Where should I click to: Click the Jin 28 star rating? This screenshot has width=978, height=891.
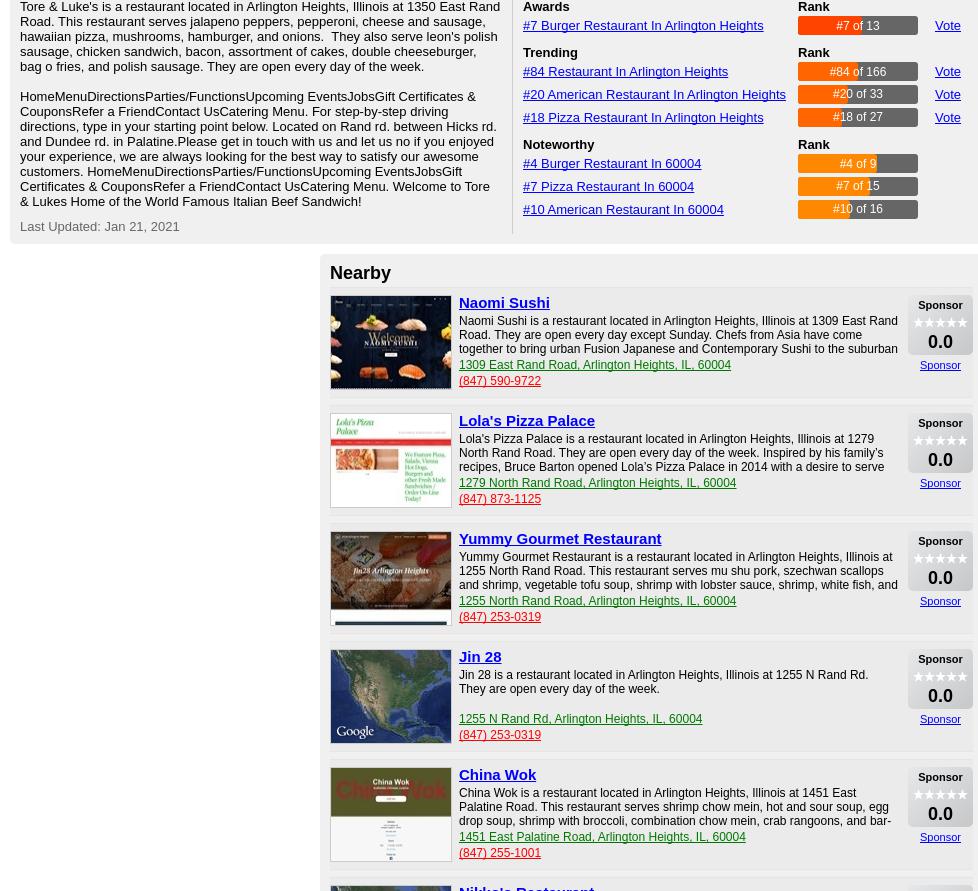click(x=940, y=677)
